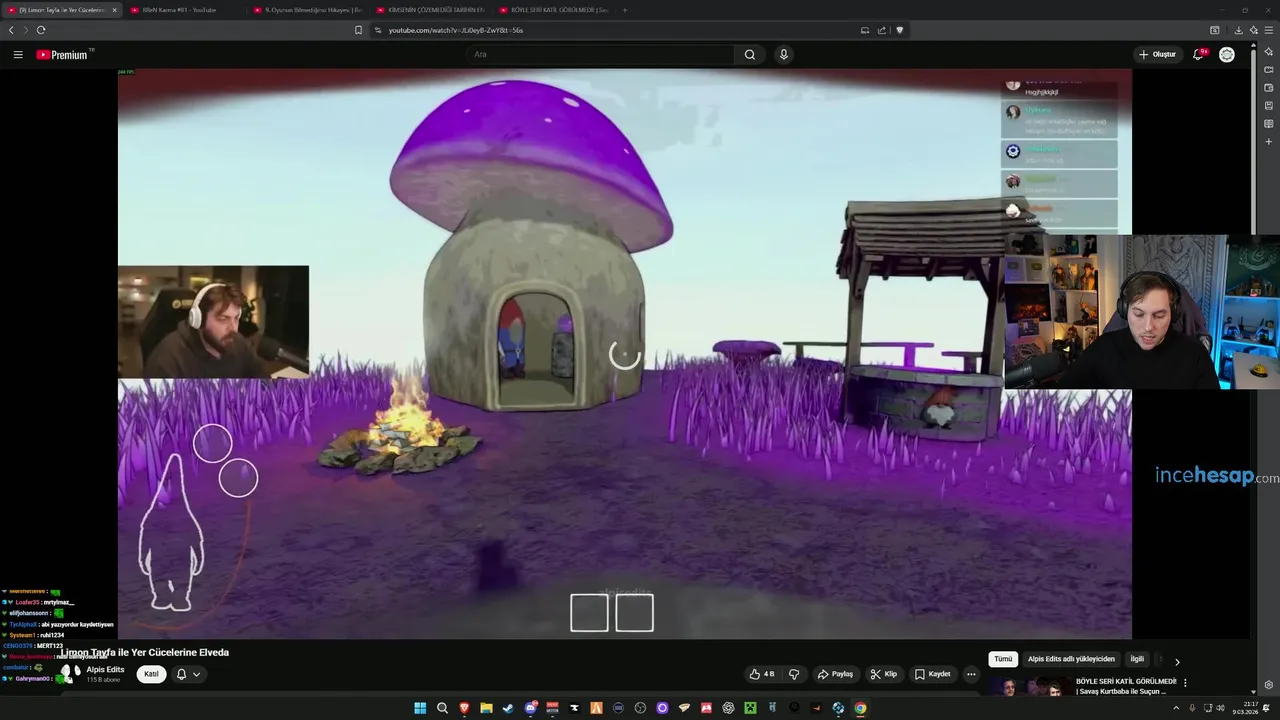The height and width of the screenshot is (720, 1280).
Task: Dislike the video with thumbs down
Action: 794,674
